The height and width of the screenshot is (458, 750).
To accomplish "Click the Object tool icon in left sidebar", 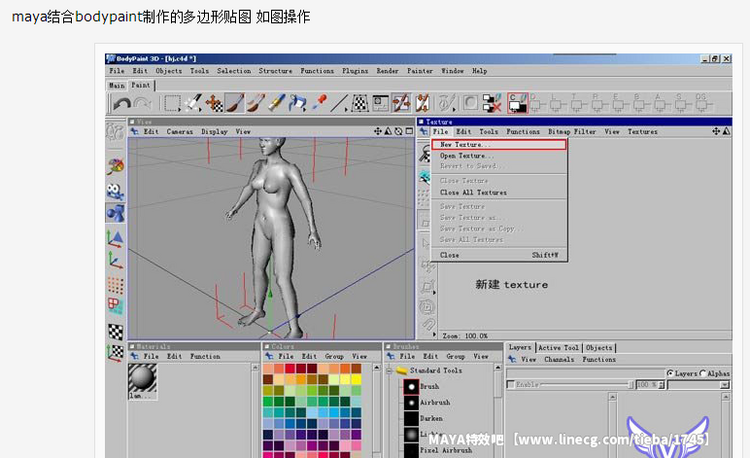I will [115, 213].
